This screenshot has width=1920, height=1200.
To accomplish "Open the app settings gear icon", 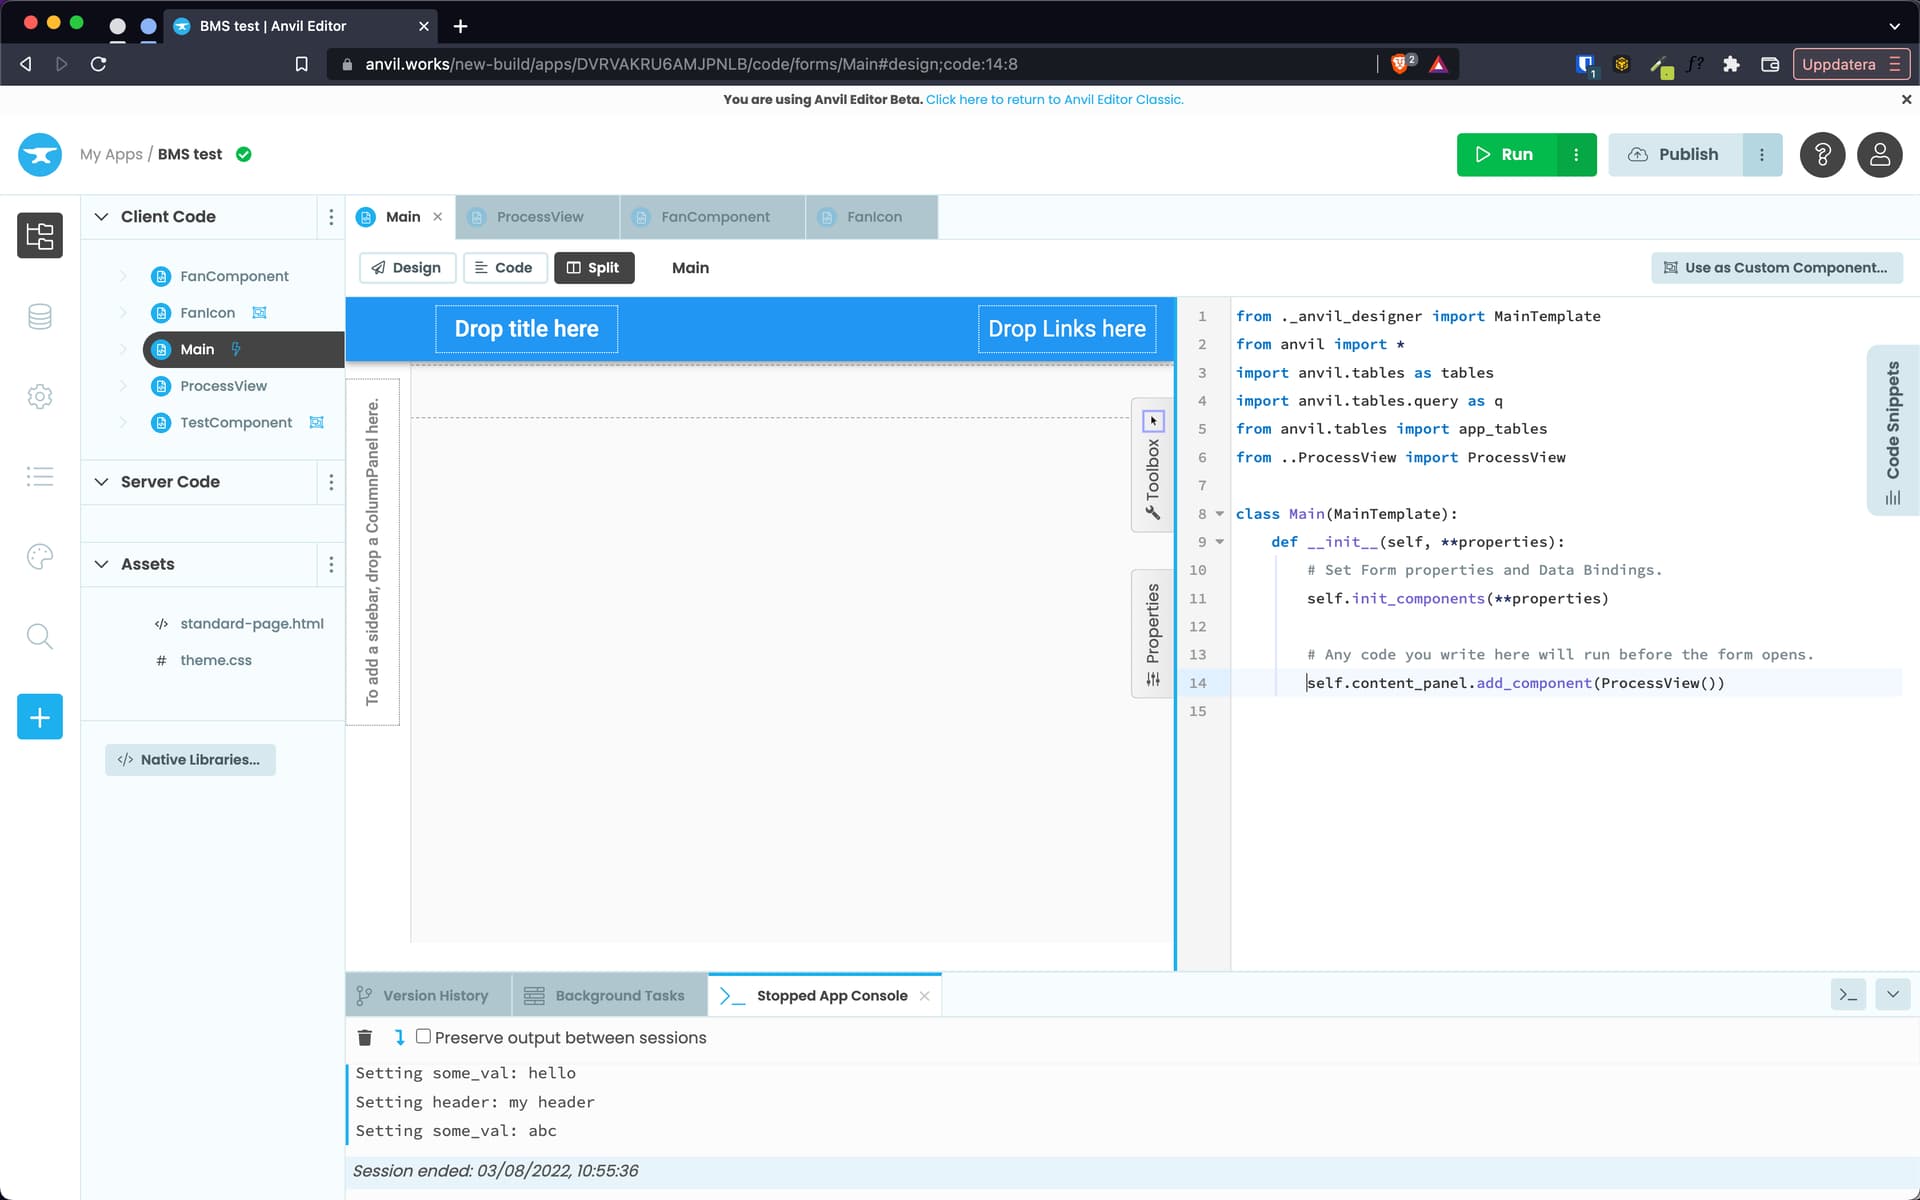I will (x=39, y=396).
